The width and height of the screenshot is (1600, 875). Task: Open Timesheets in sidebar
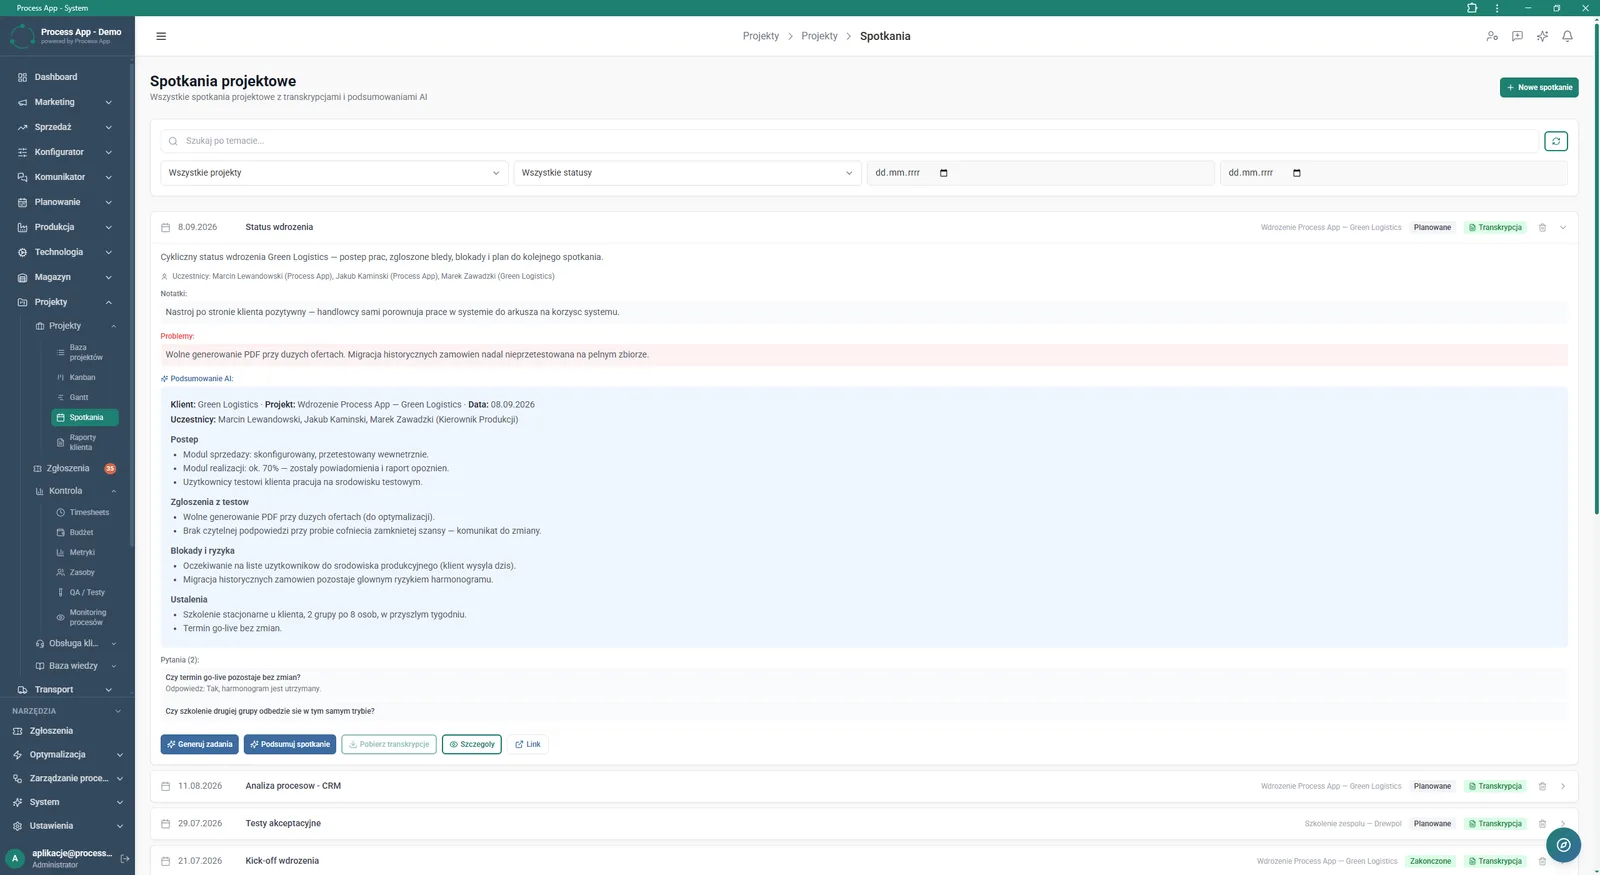coord(84,512)
